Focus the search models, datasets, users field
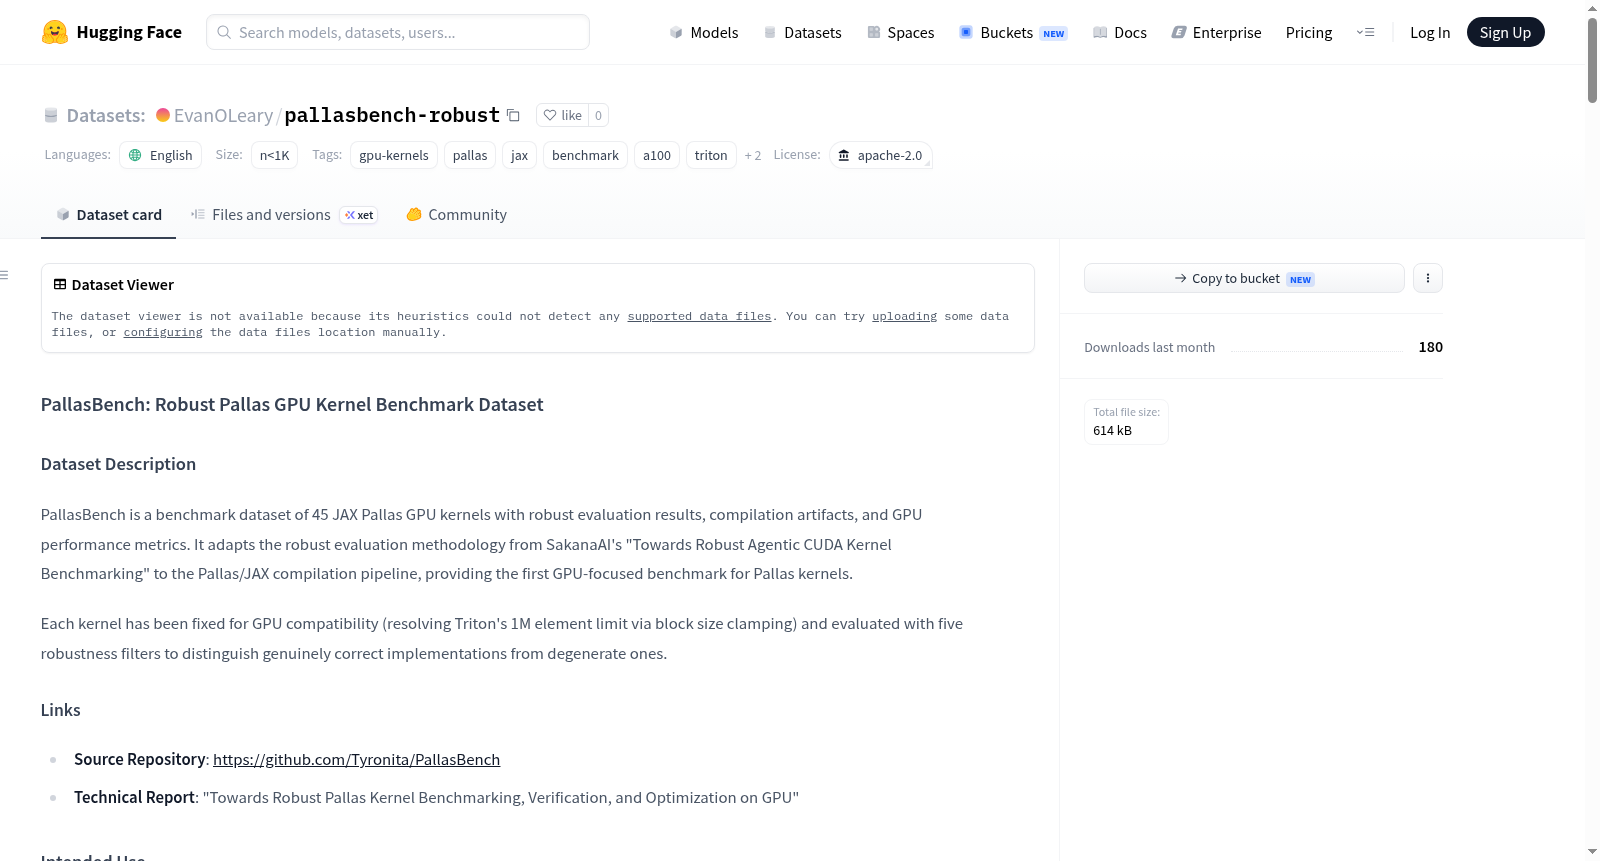This screenshot has width=1600, height=861. [398, 32]
